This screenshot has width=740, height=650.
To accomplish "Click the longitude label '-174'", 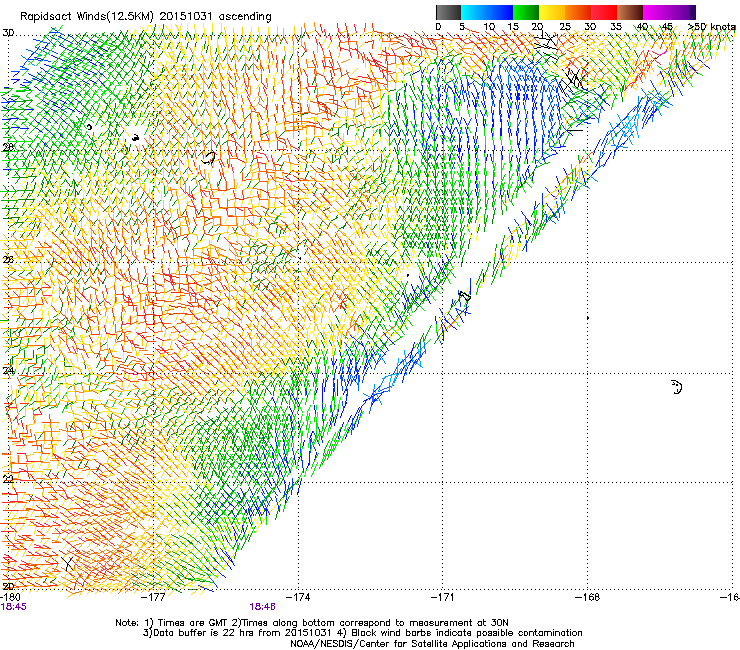I will (299, 598).
